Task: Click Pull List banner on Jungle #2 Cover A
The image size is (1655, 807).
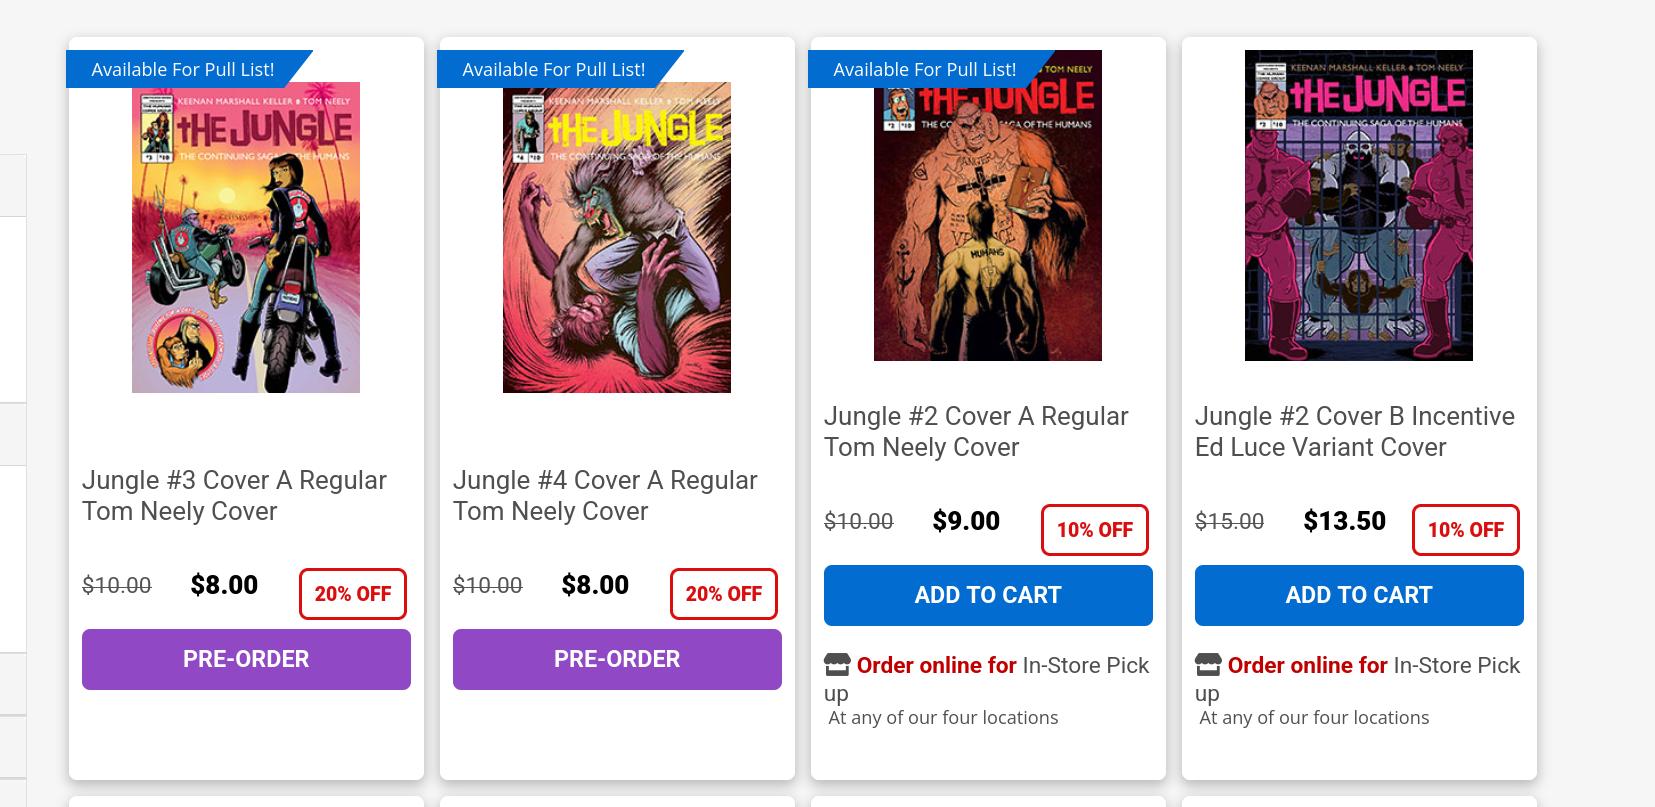Action: (x=925, y=69)
